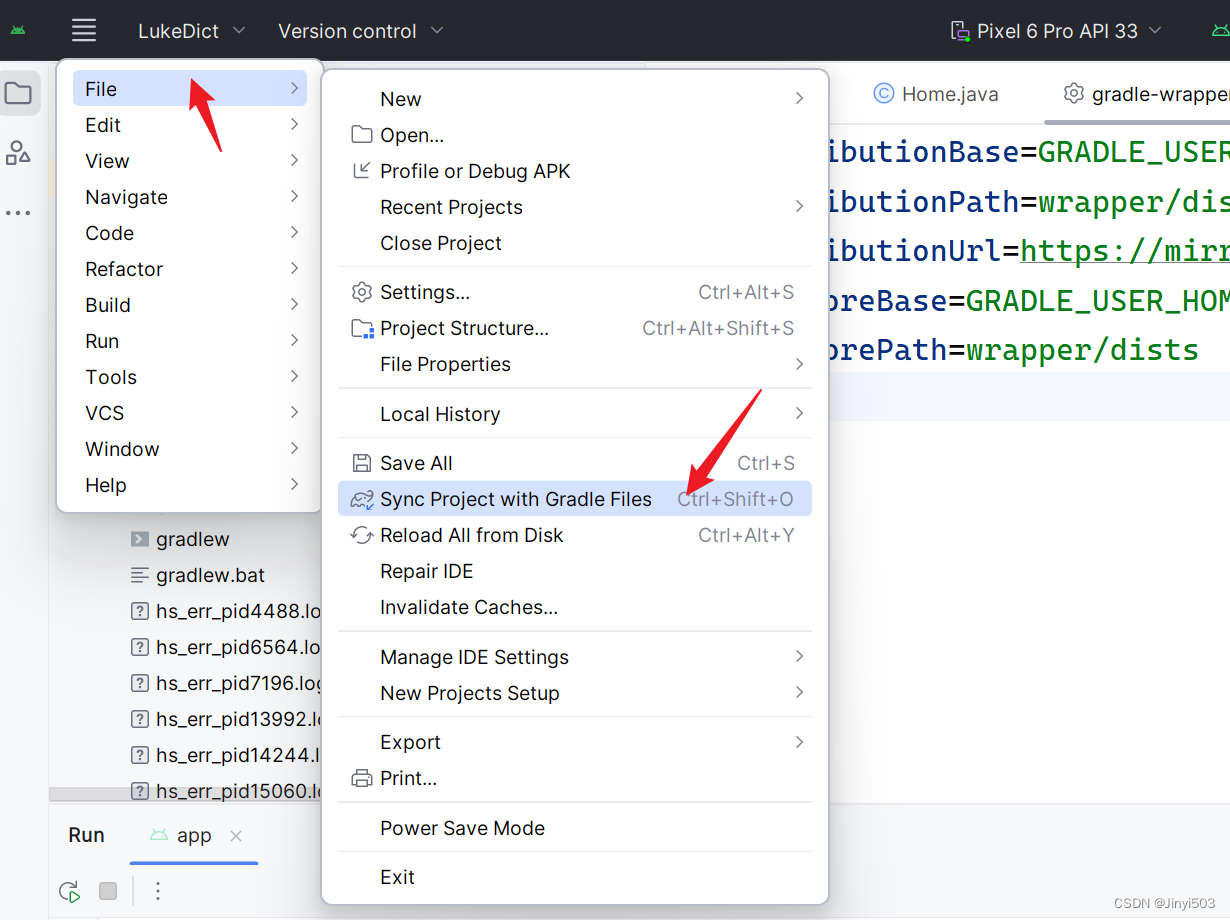Open the LukeDict project switcher dropdown
Screen dimensions: 1230x920
pos(192,30)
